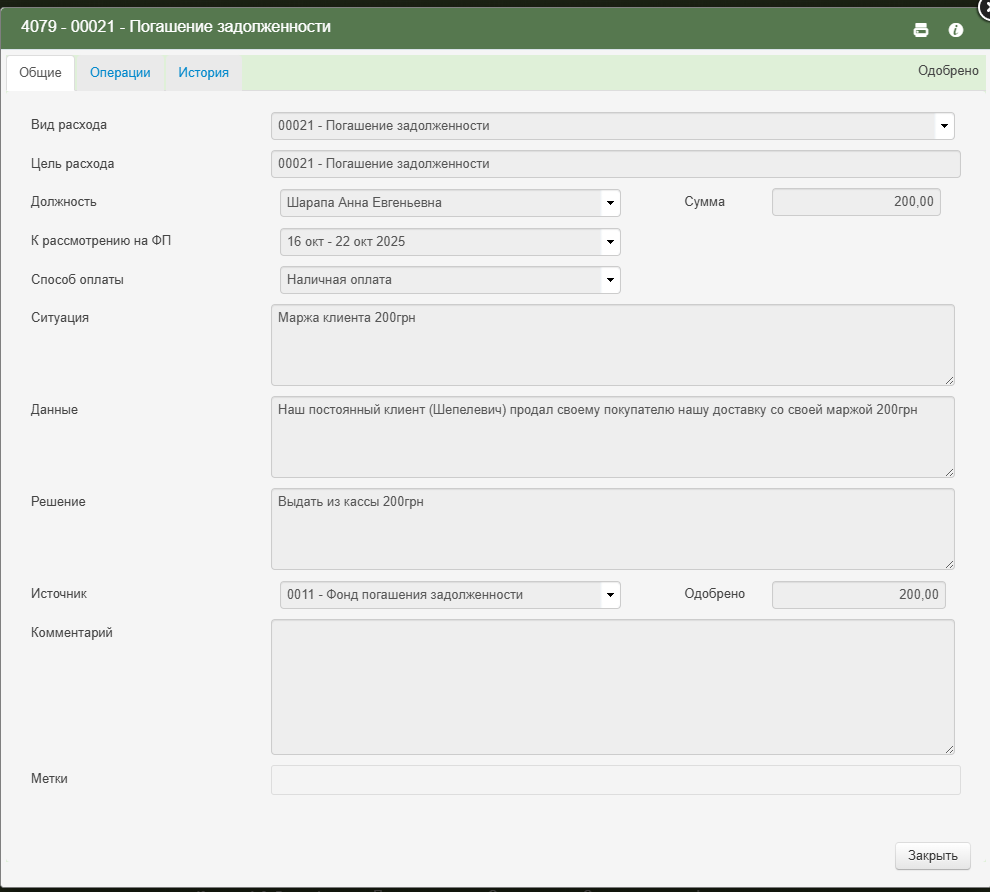The image size is (990, 892).
Task: Expand the Вид расхода dropdown
Action: (x=943, y=126)
